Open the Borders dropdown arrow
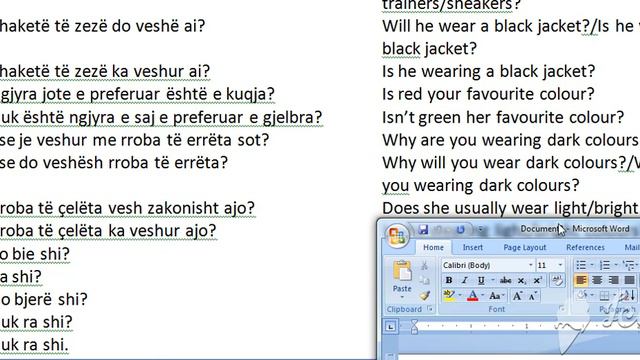The width and height of the screenshot is (640, 360). (614, 296)
